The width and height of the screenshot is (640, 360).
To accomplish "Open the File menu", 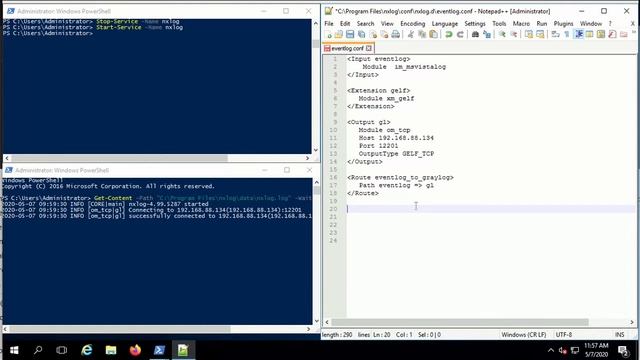I will click(329, 24).
